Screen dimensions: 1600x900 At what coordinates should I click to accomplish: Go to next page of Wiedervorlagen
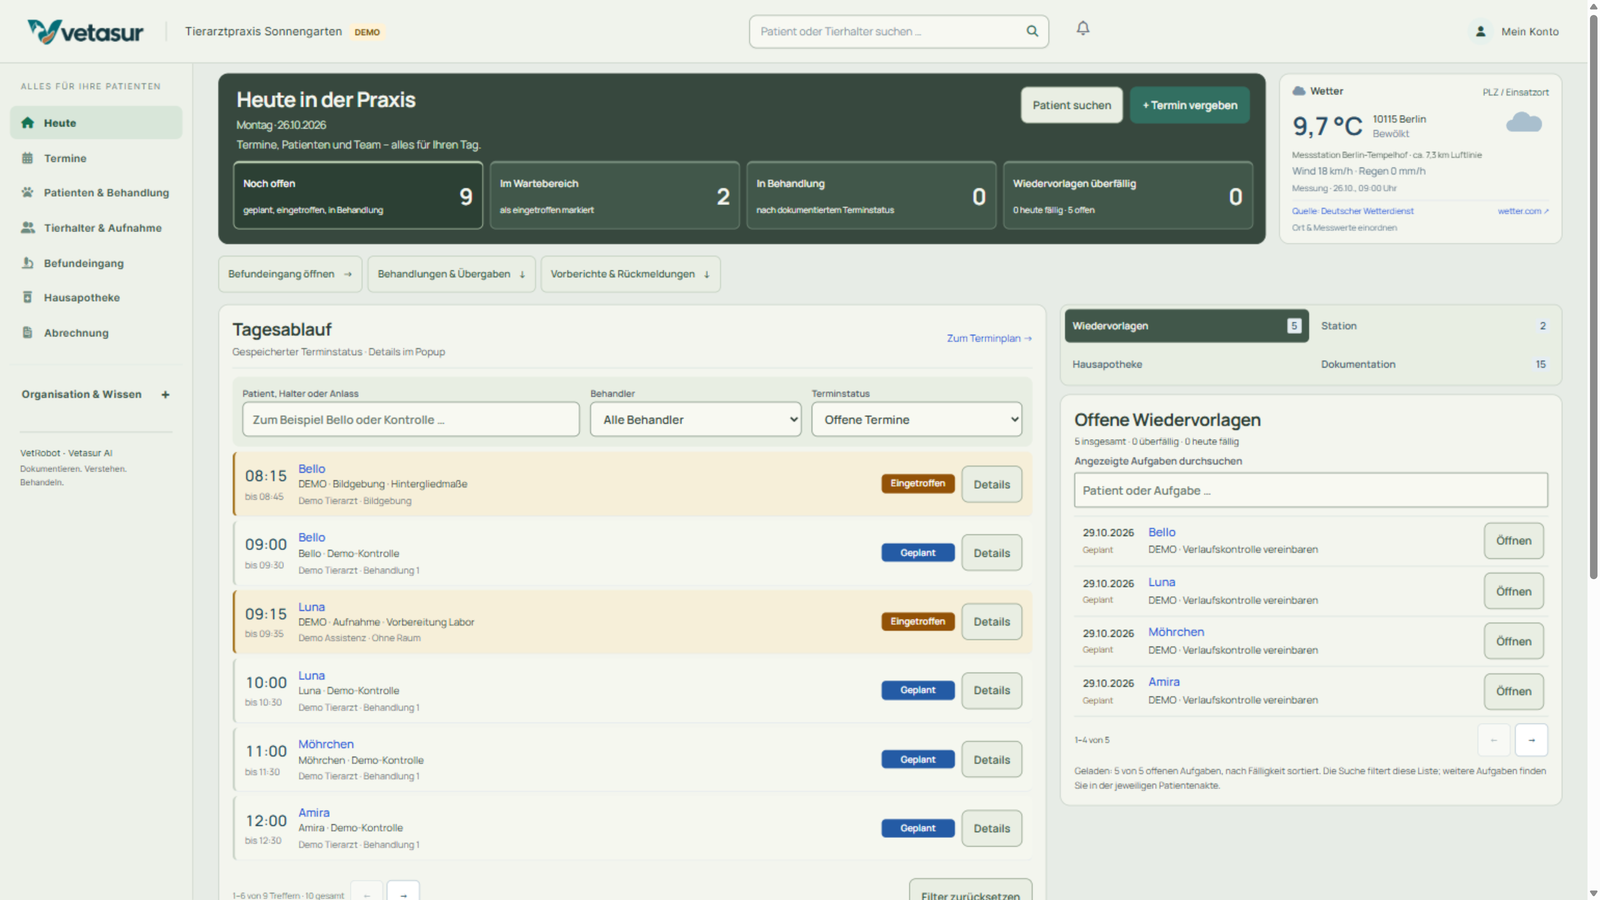1531,740
